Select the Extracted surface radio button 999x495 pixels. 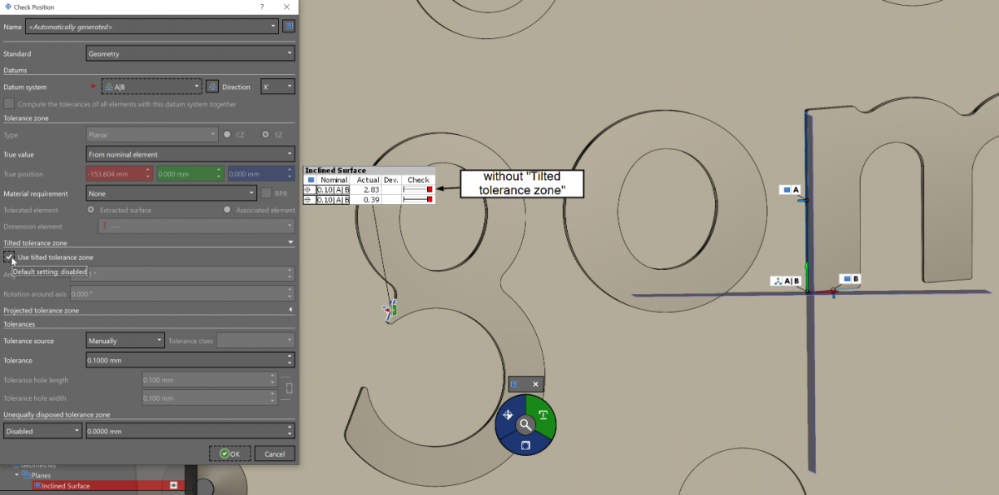(92, 210)
